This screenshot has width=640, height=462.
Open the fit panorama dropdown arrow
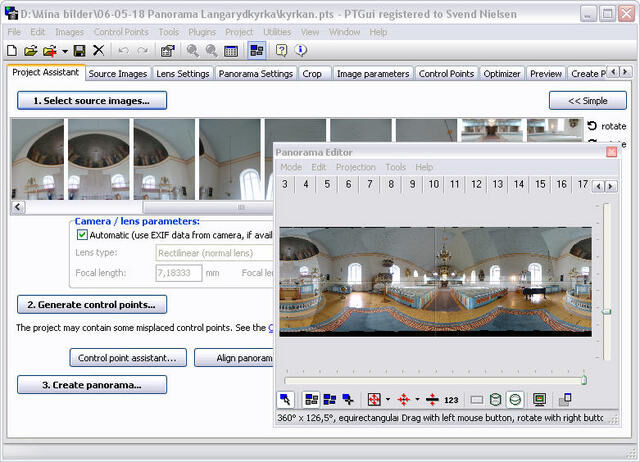(388, 399)
